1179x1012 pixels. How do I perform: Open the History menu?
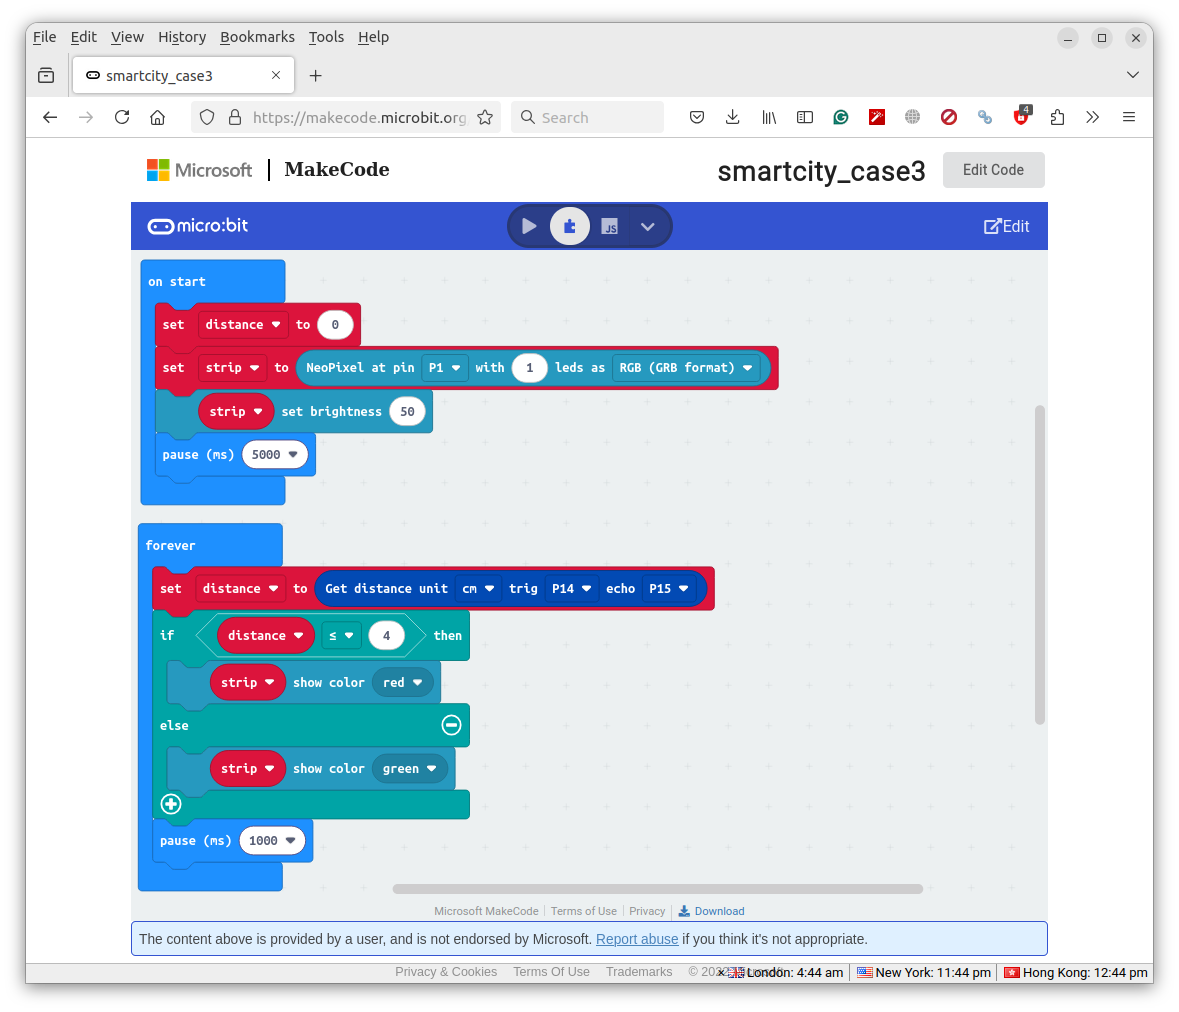point(182,37)
